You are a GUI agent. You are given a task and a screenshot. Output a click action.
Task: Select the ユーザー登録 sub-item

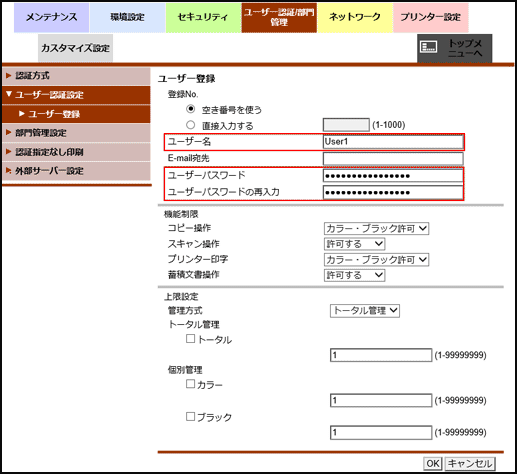pos(76,114)
